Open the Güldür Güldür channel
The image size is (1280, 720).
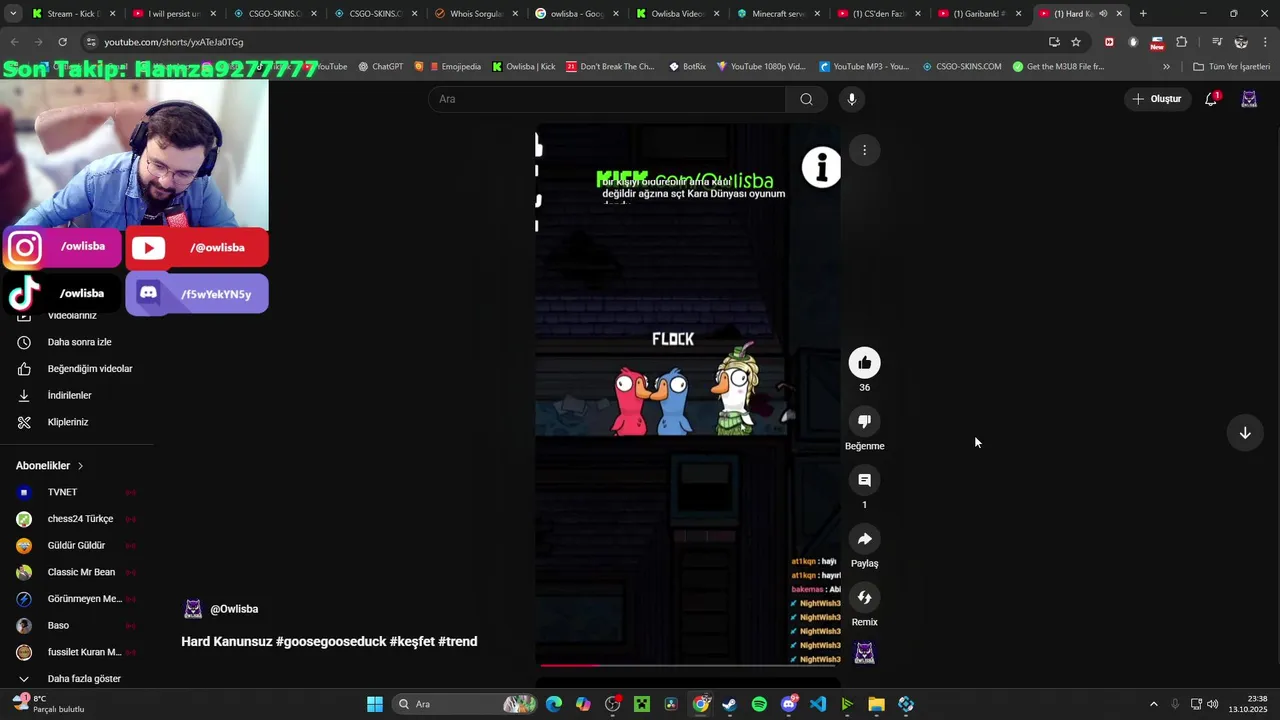[x=77, y=545]
